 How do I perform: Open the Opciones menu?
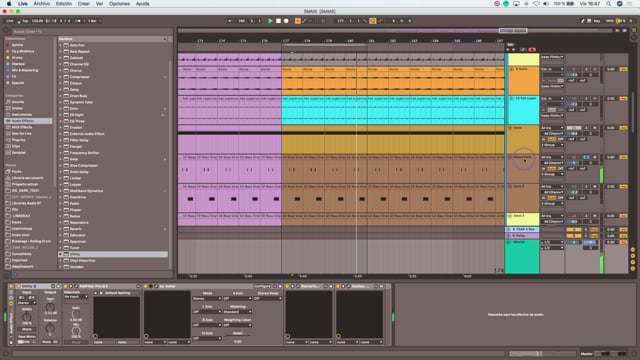120,4
